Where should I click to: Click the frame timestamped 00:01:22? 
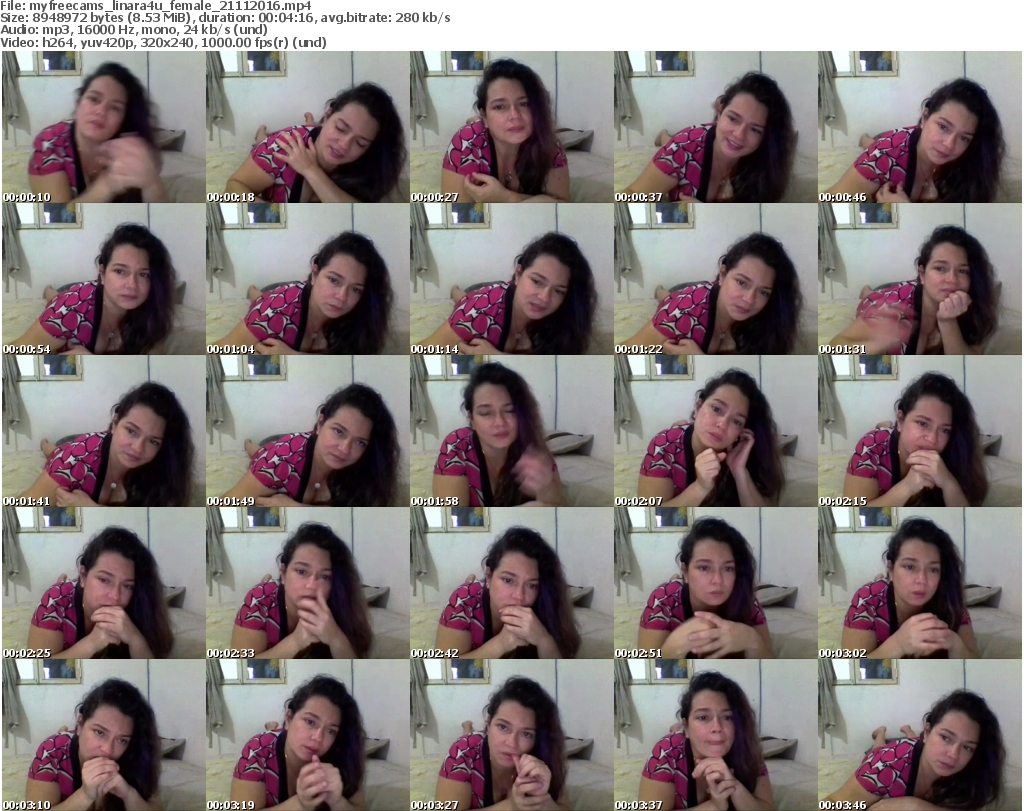[x=715, y=279]
